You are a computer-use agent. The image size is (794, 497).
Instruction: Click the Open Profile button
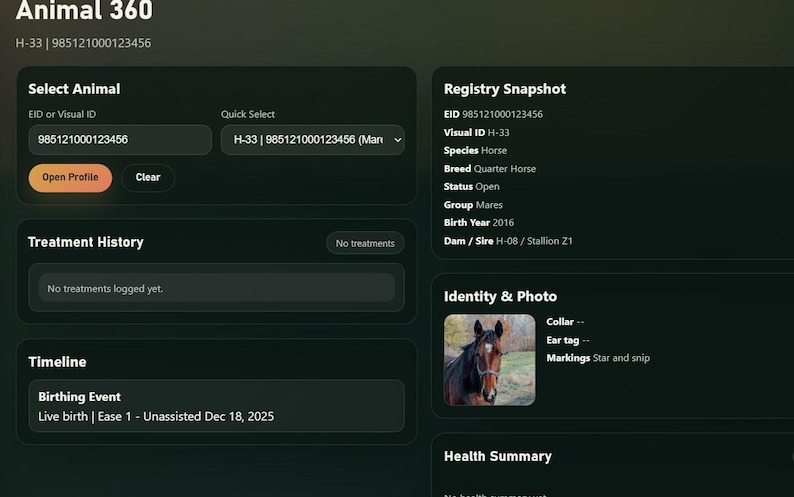tap(70, 177)
